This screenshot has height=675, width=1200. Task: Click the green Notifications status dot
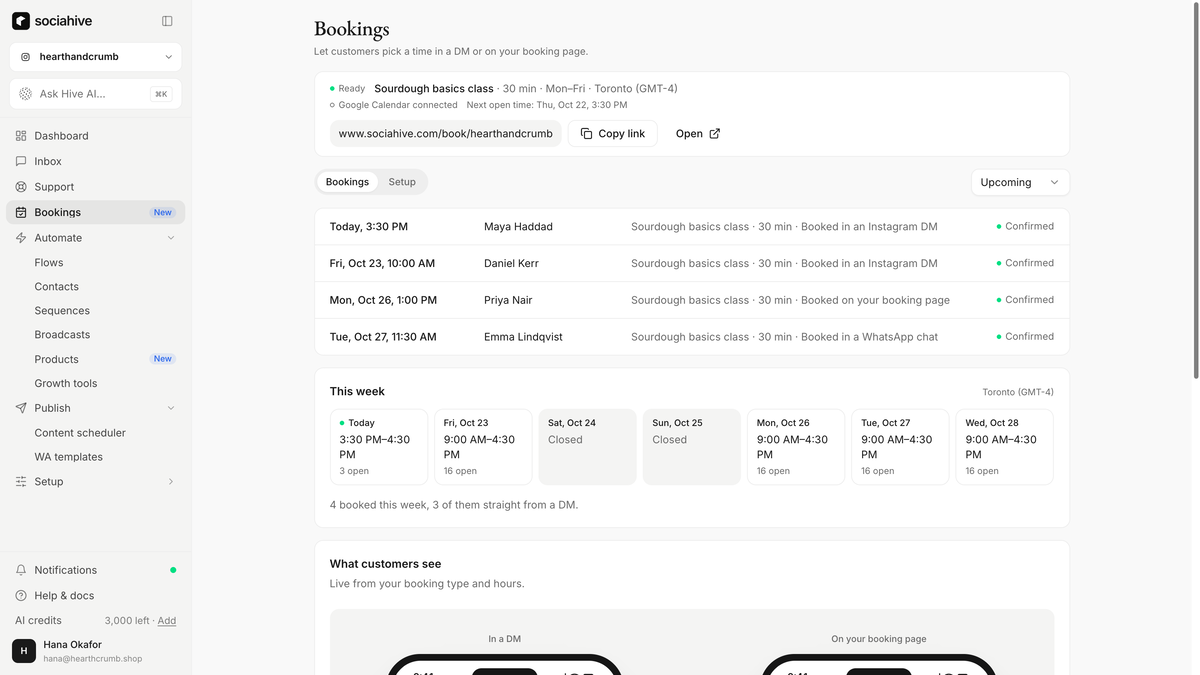point(173,570)
